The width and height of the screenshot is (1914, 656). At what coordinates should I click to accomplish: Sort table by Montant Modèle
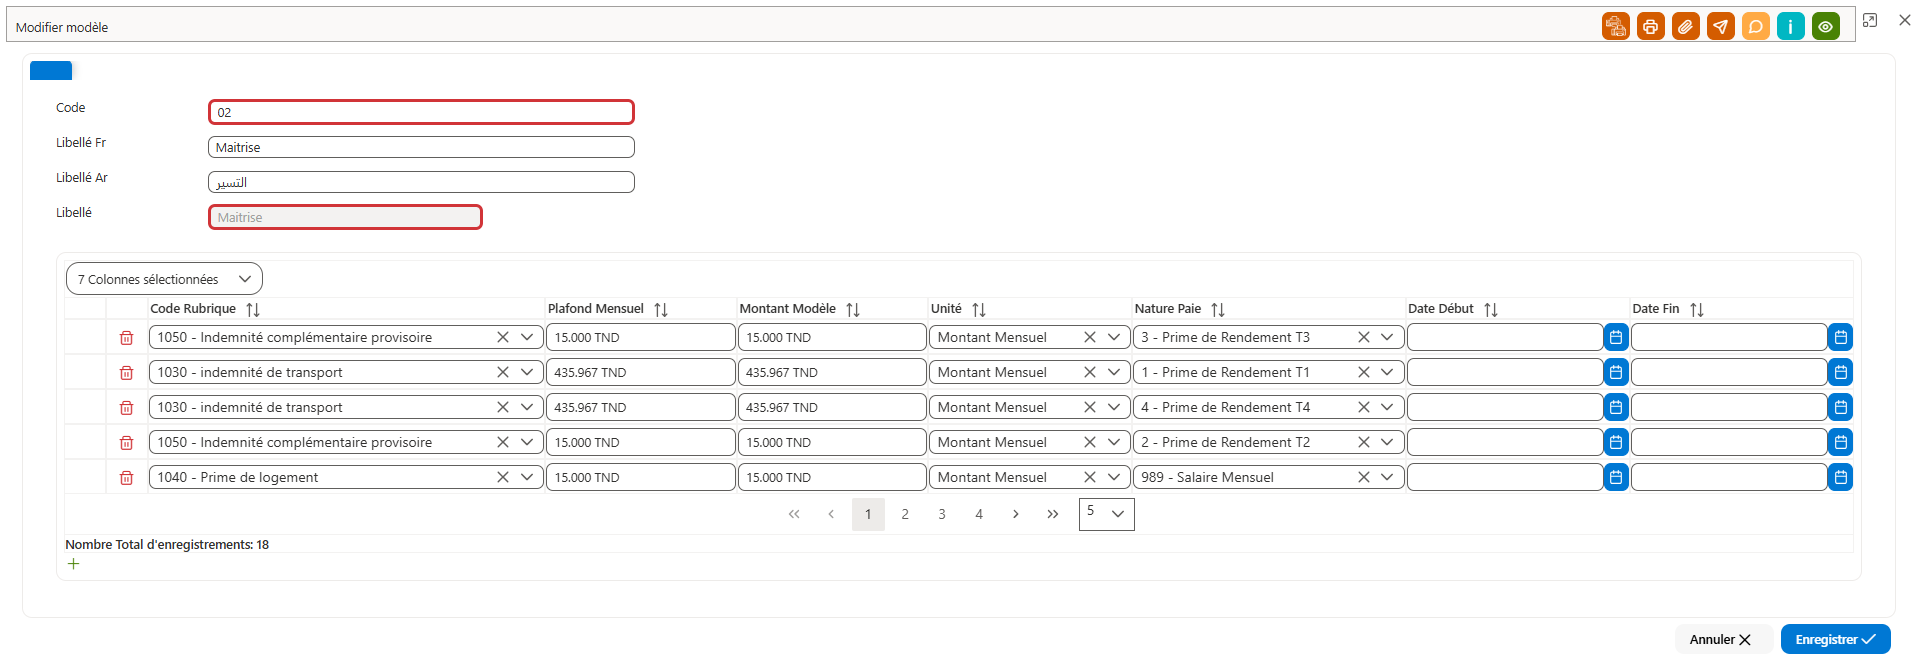[x=853, y=310]
